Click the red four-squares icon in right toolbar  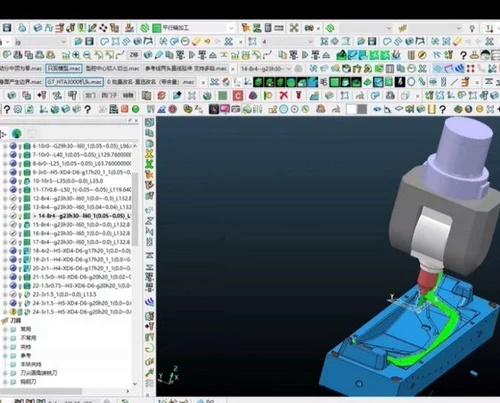(x=471, y=69)
